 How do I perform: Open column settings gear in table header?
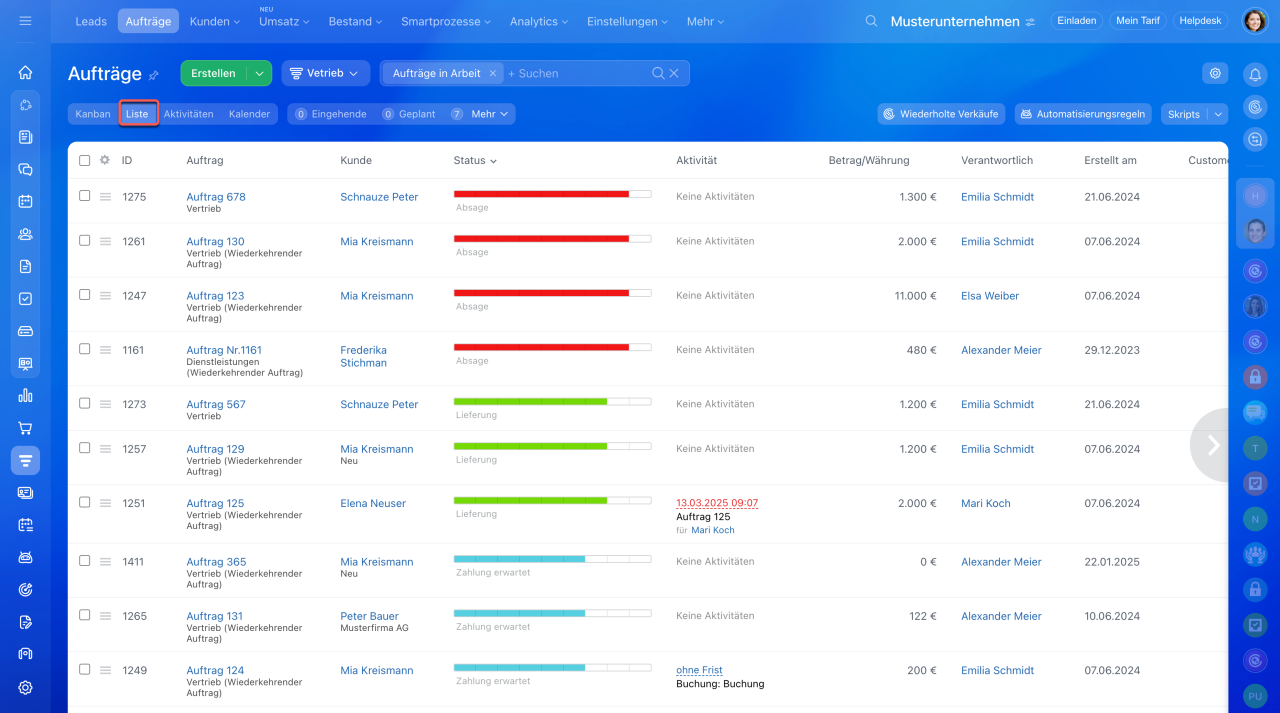pos(104,160)
